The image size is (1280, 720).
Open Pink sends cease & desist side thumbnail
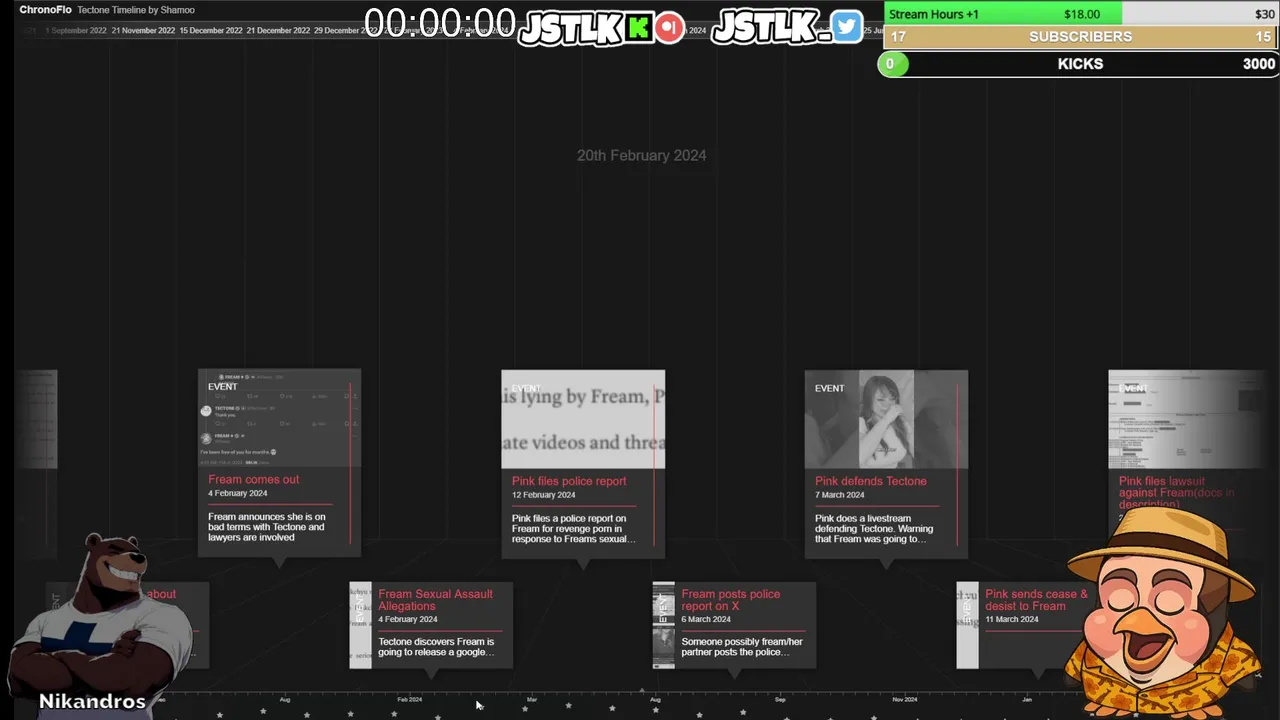pyautogui.click(x=967, y=625)
